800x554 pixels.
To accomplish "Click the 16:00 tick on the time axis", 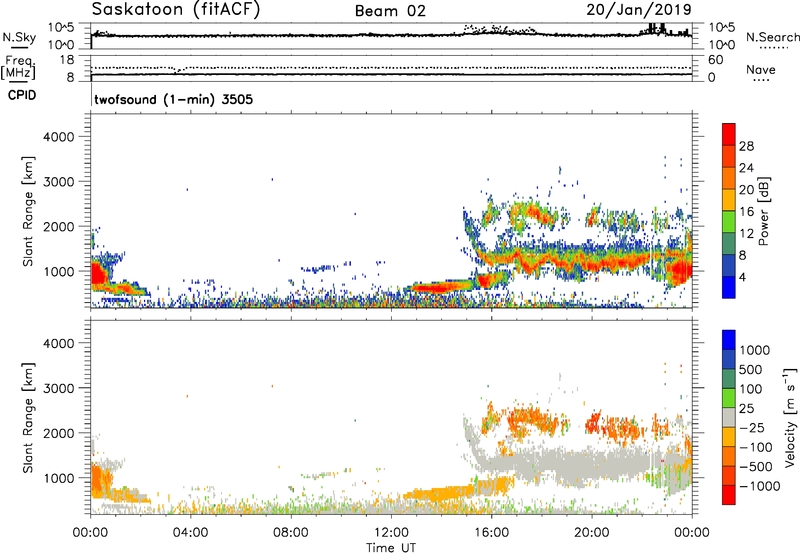I will pyautogui.click(x=491, y=533).
